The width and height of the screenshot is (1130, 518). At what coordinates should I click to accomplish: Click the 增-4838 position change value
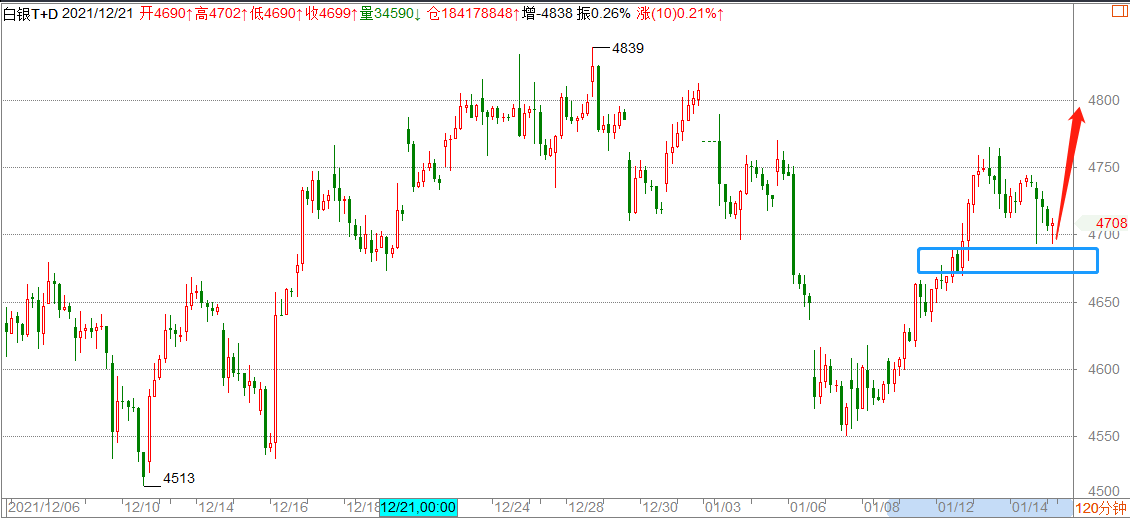click(548, 13)
